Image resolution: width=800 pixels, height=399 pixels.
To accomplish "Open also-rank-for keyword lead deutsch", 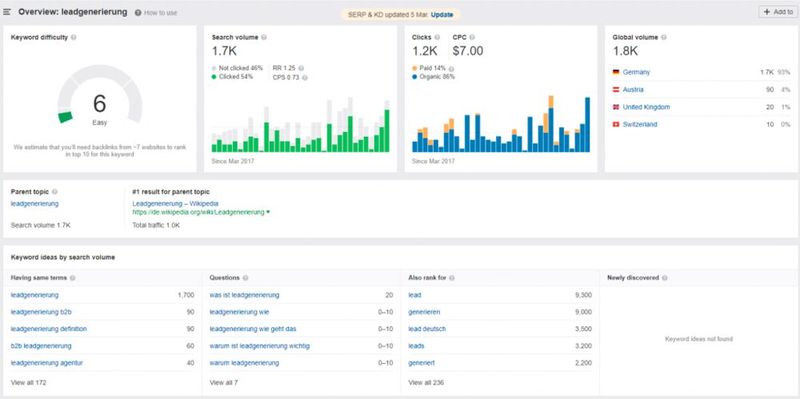I will click(427, 329).
